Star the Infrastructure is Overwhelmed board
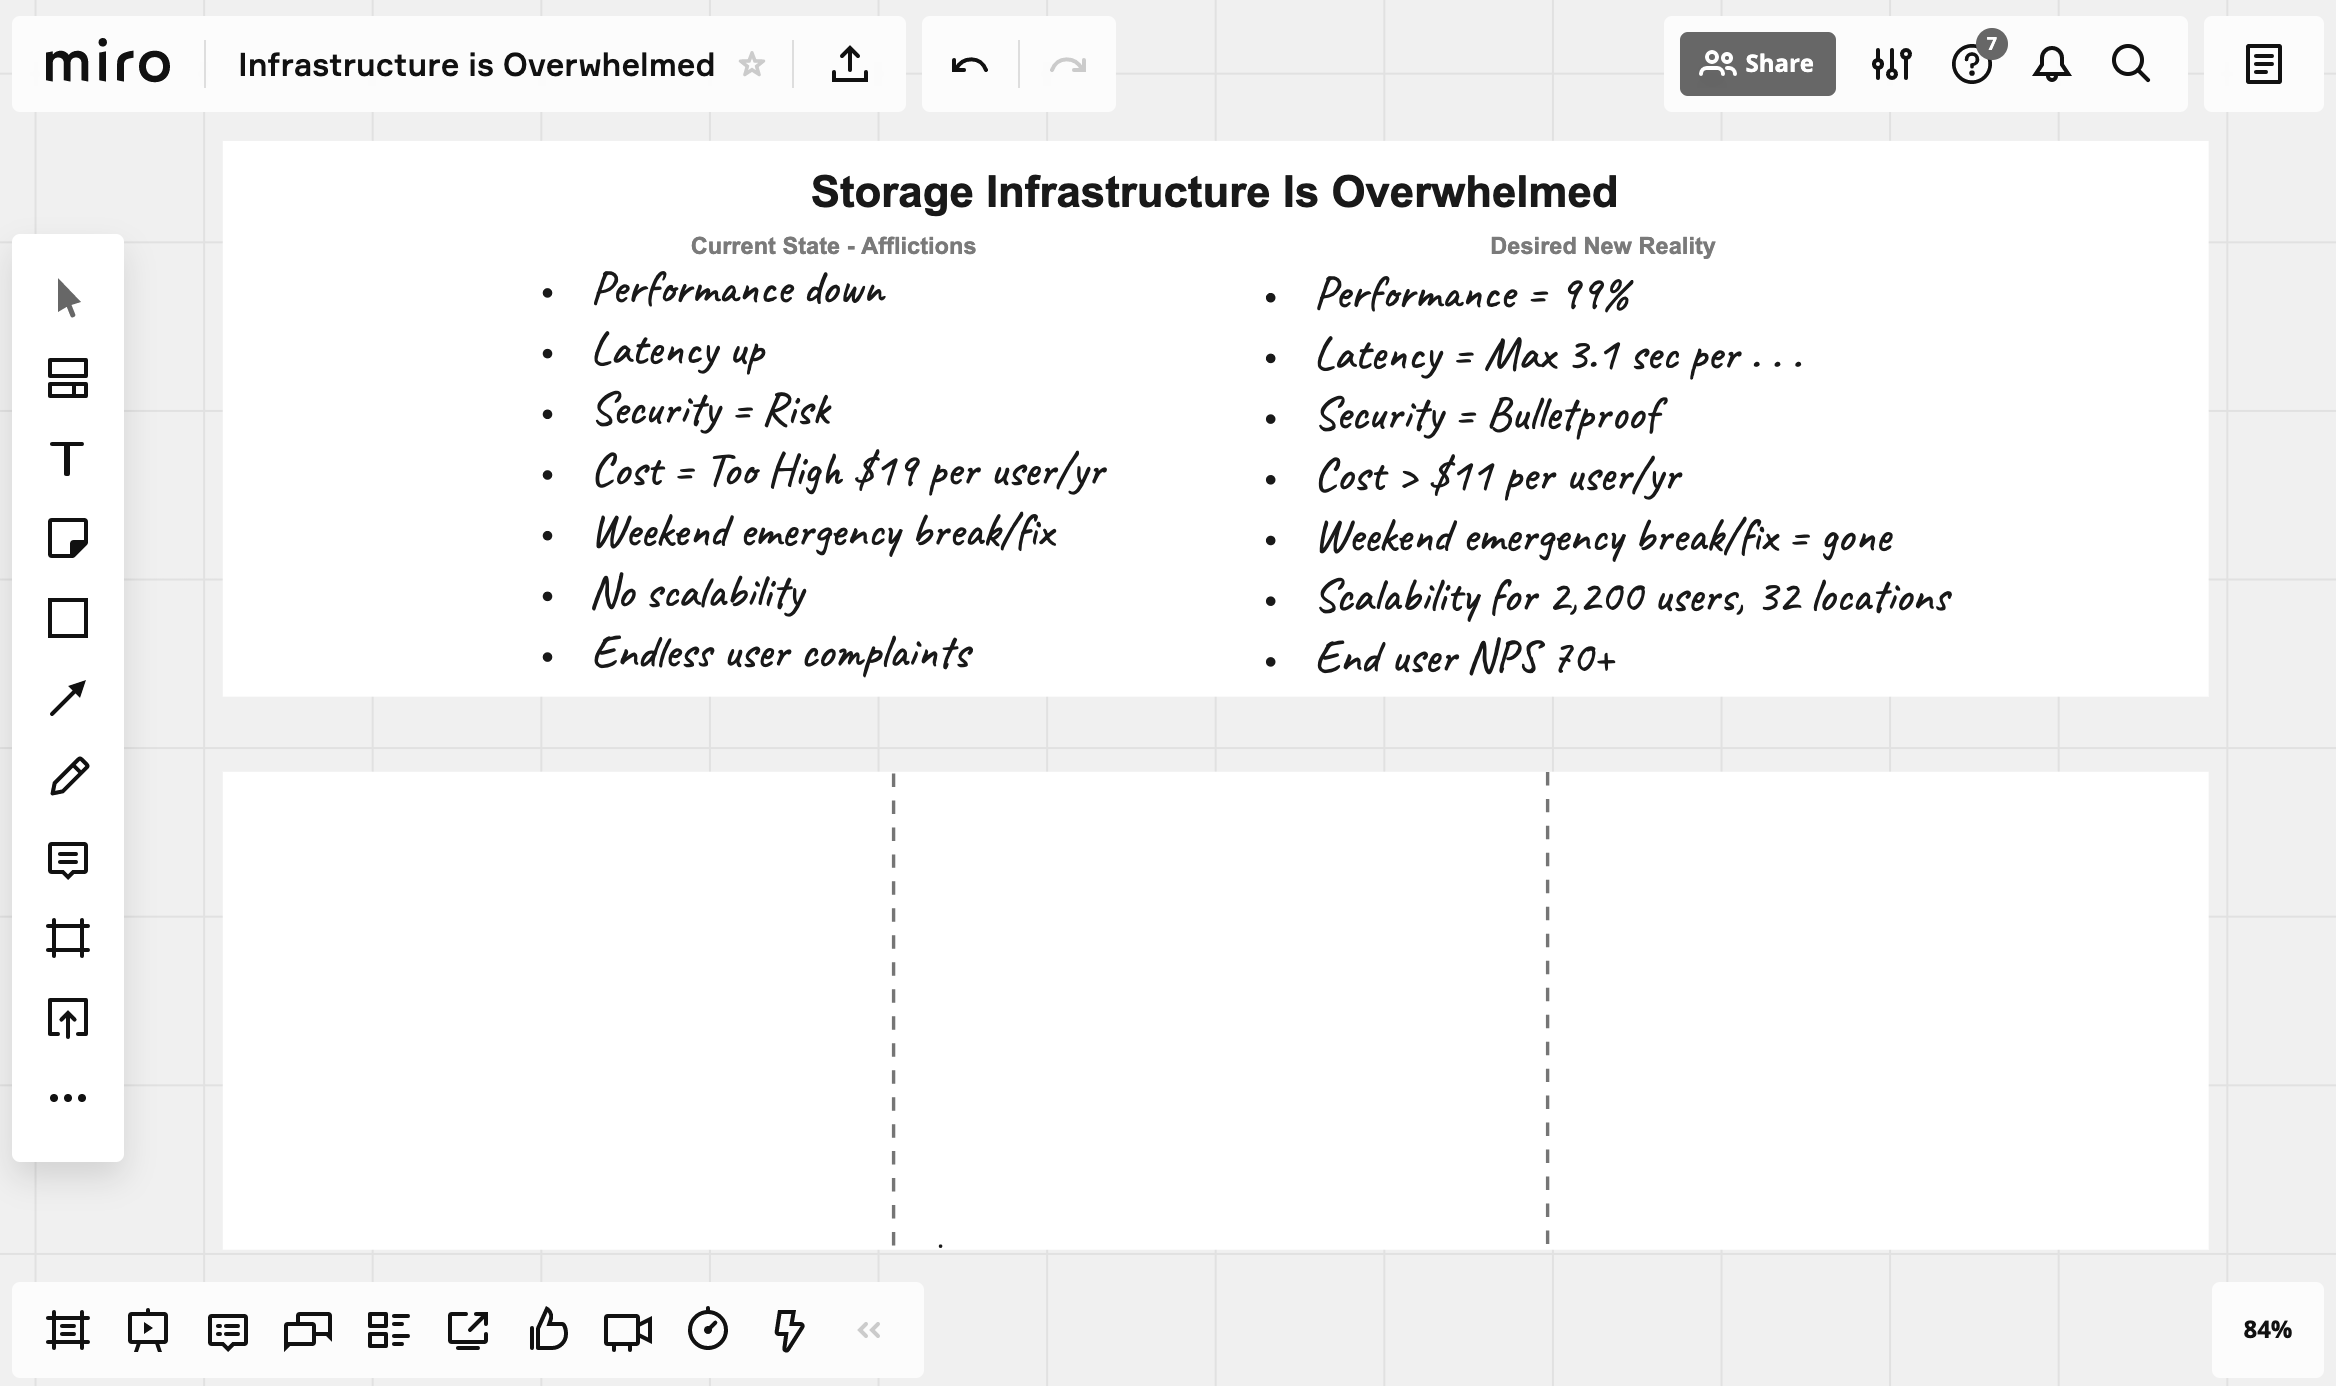2336x1386 pixels. pos(752,65)
